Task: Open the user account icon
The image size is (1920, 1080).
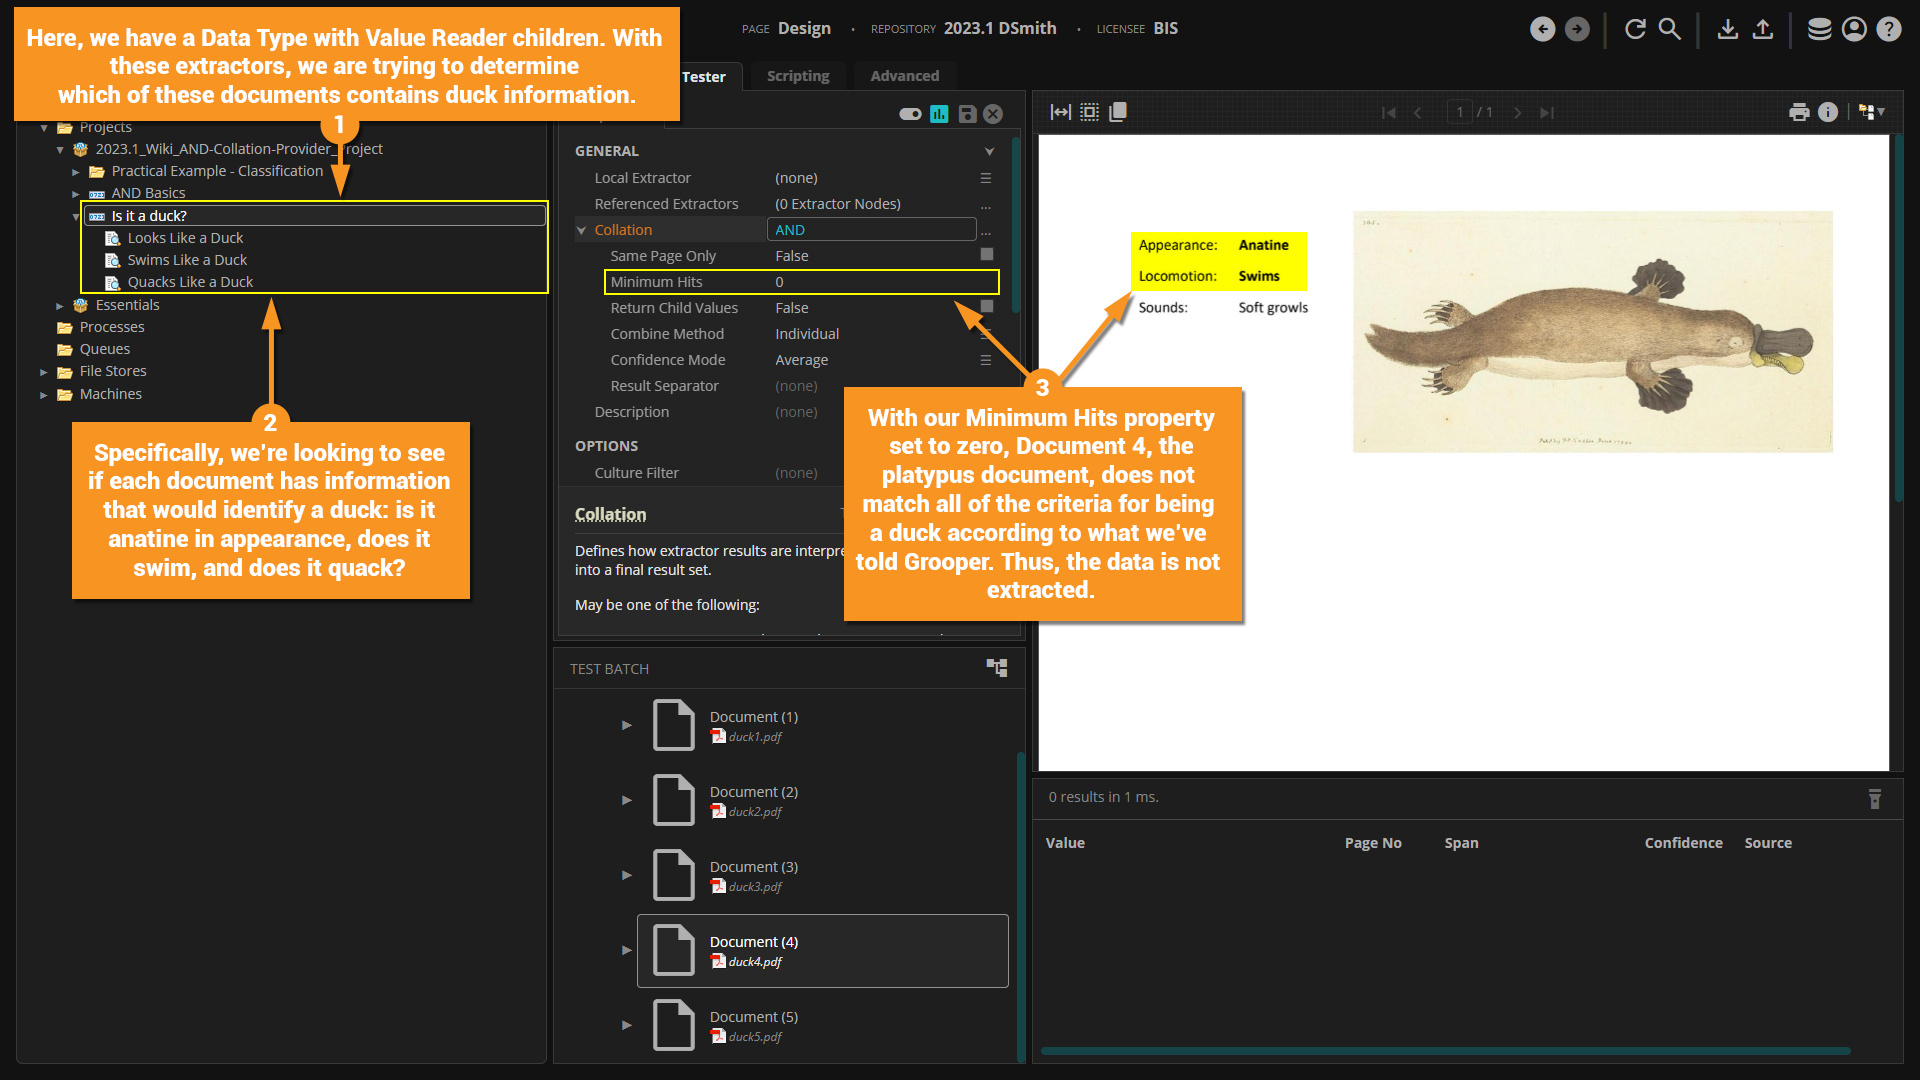Action: point(1854,29)
